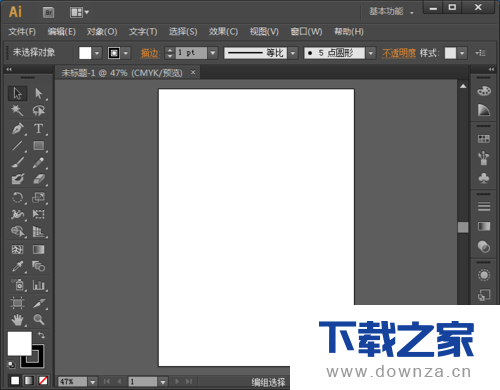This screenshot has height=390, width=500.
Task: Open the Color panel palette icon
Action: coord(484,91)
